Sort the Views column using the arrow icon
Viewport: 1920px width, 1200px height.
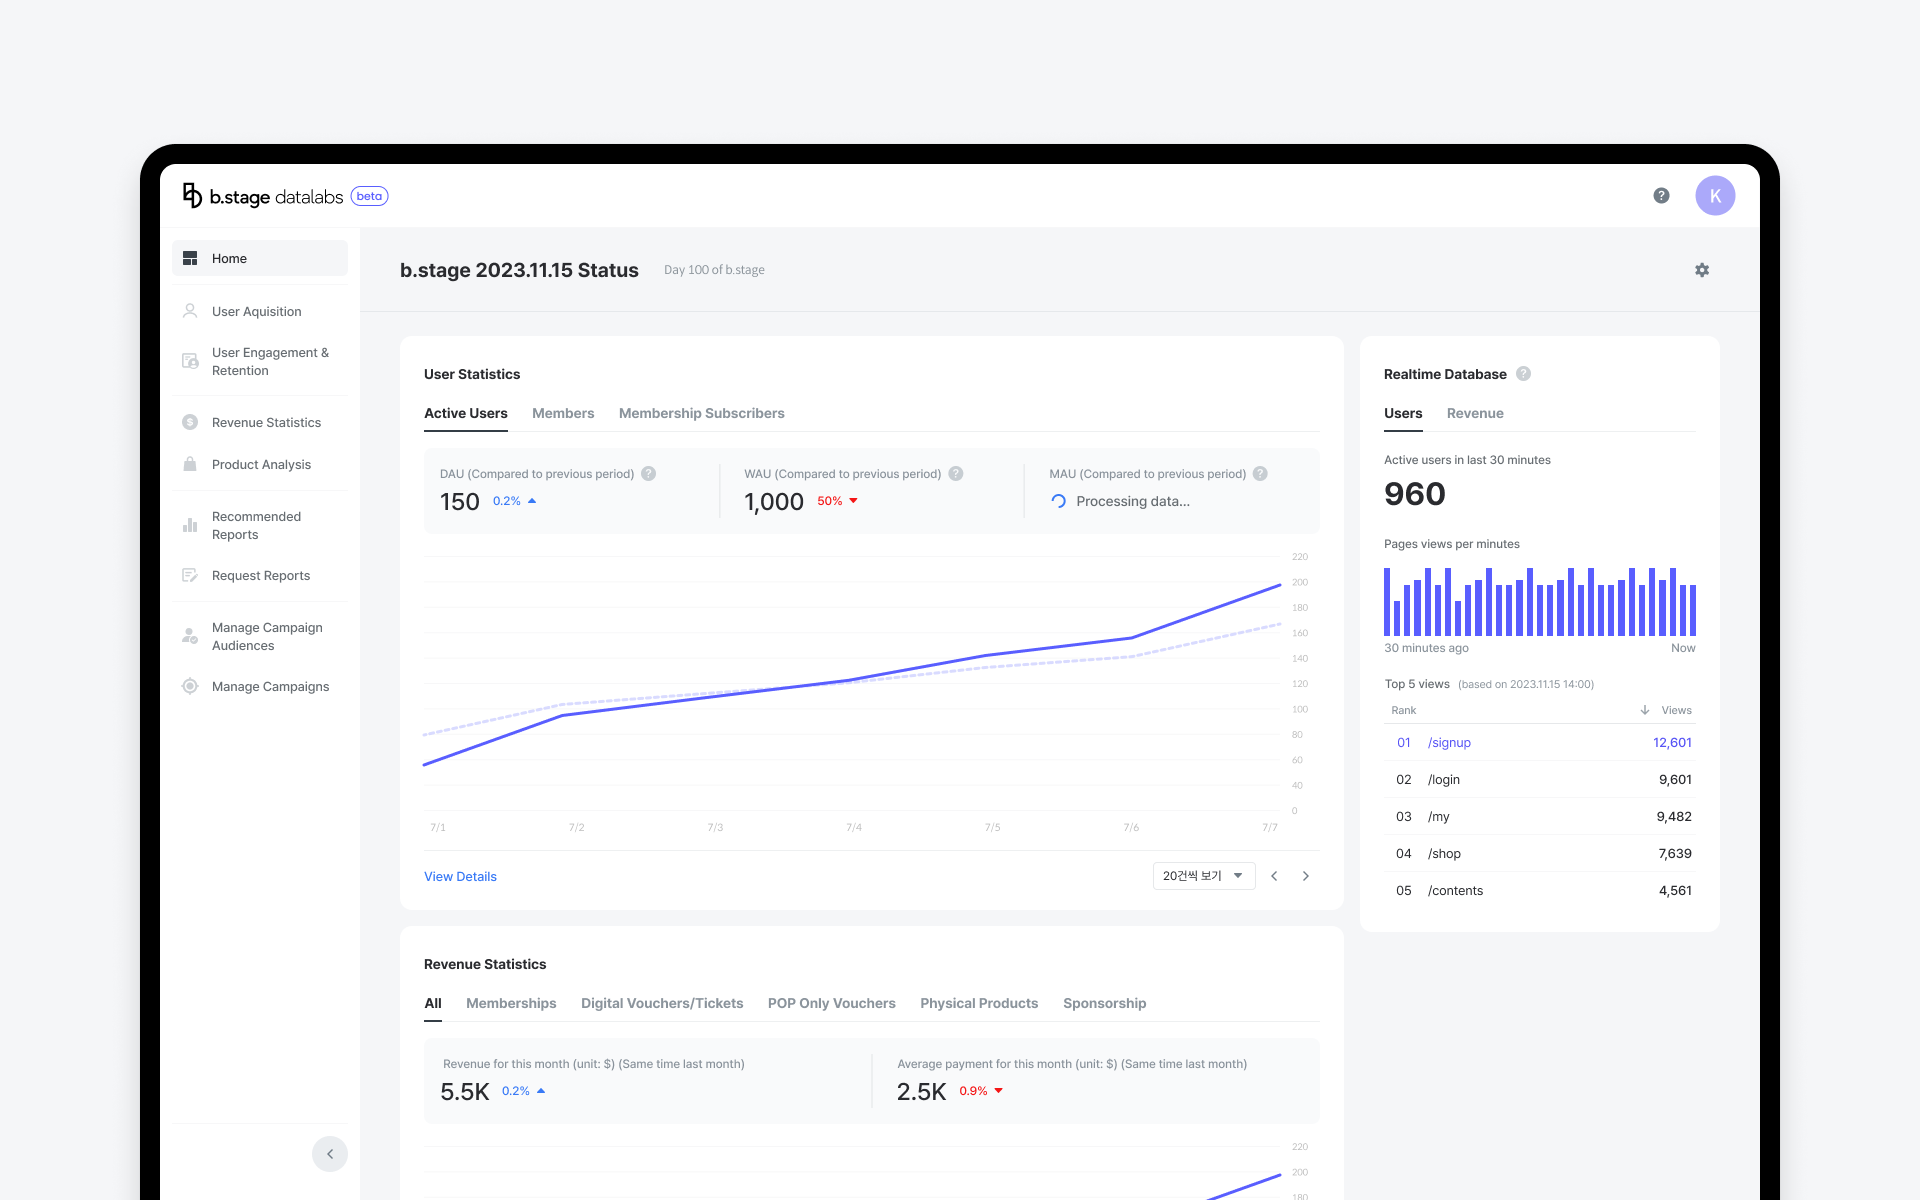(x=1645, y=710)
